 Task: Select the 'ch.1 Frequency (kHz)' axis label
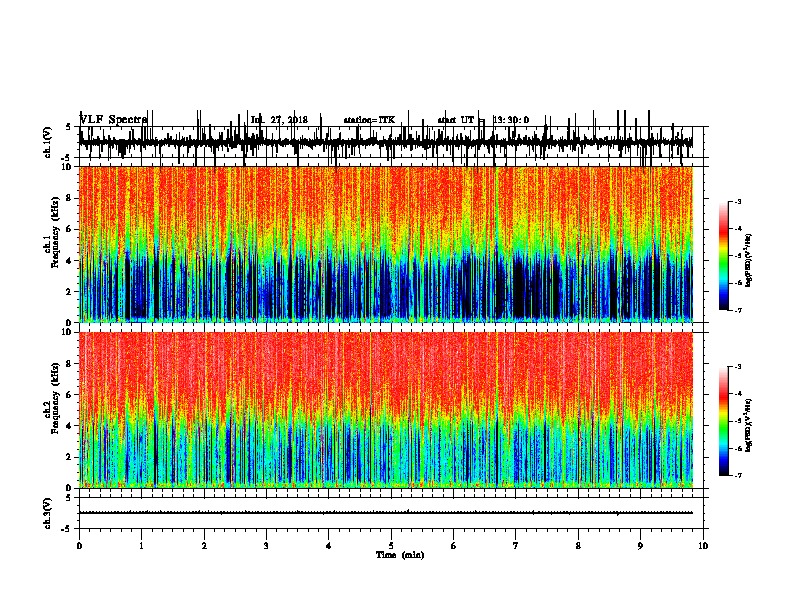tap(52, 244)
